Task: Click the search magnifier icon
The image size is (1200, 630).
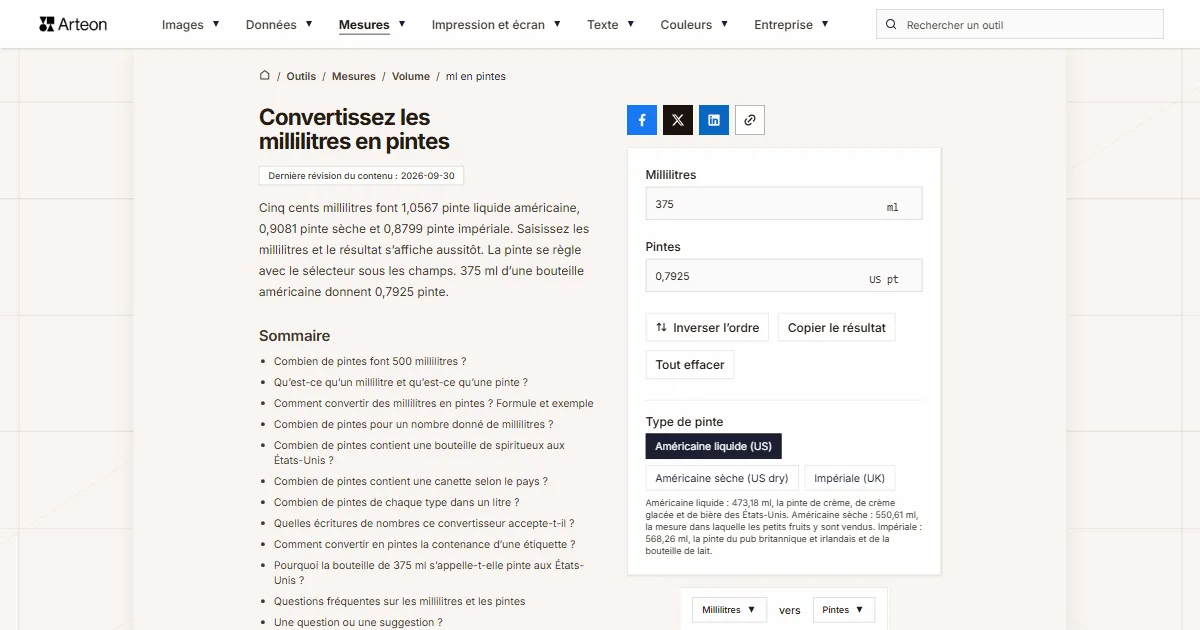Action: (x=892, y=24)
